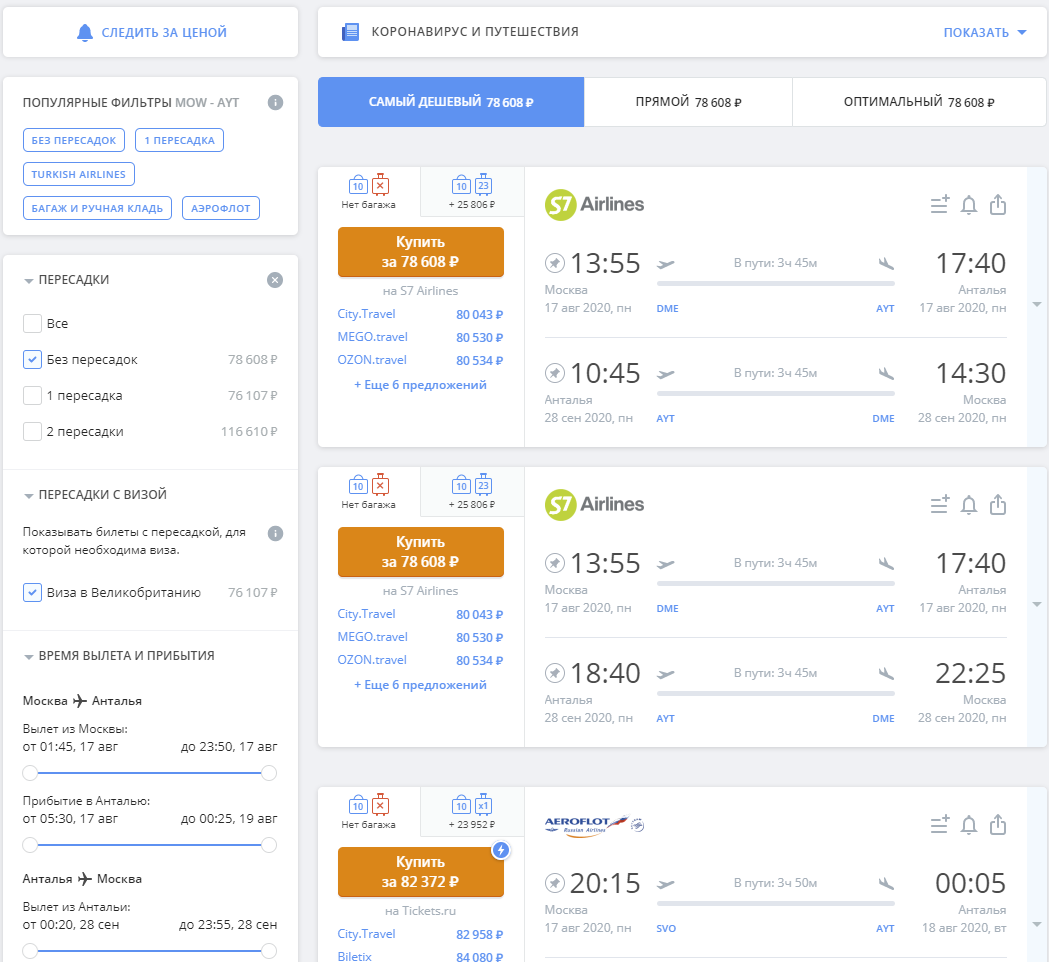1049x962 pixels.
Task: Expand Aeroflot ticket details arrow
Action: point(1037,925)
